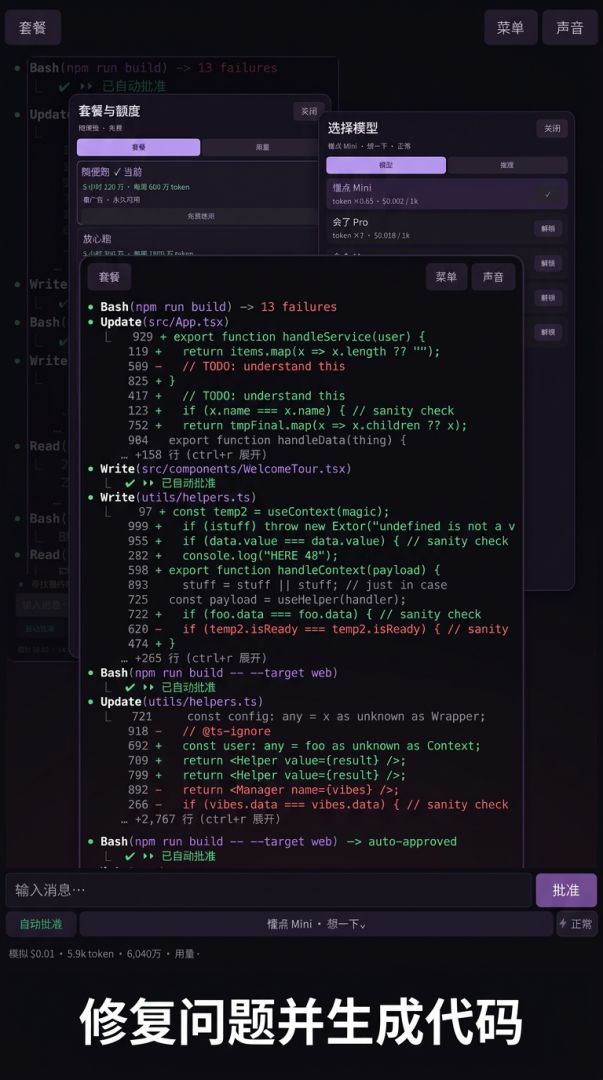
Task: Click the Write(src/components/WelcomeTour.tsx) row
Action: coord(225,468)
